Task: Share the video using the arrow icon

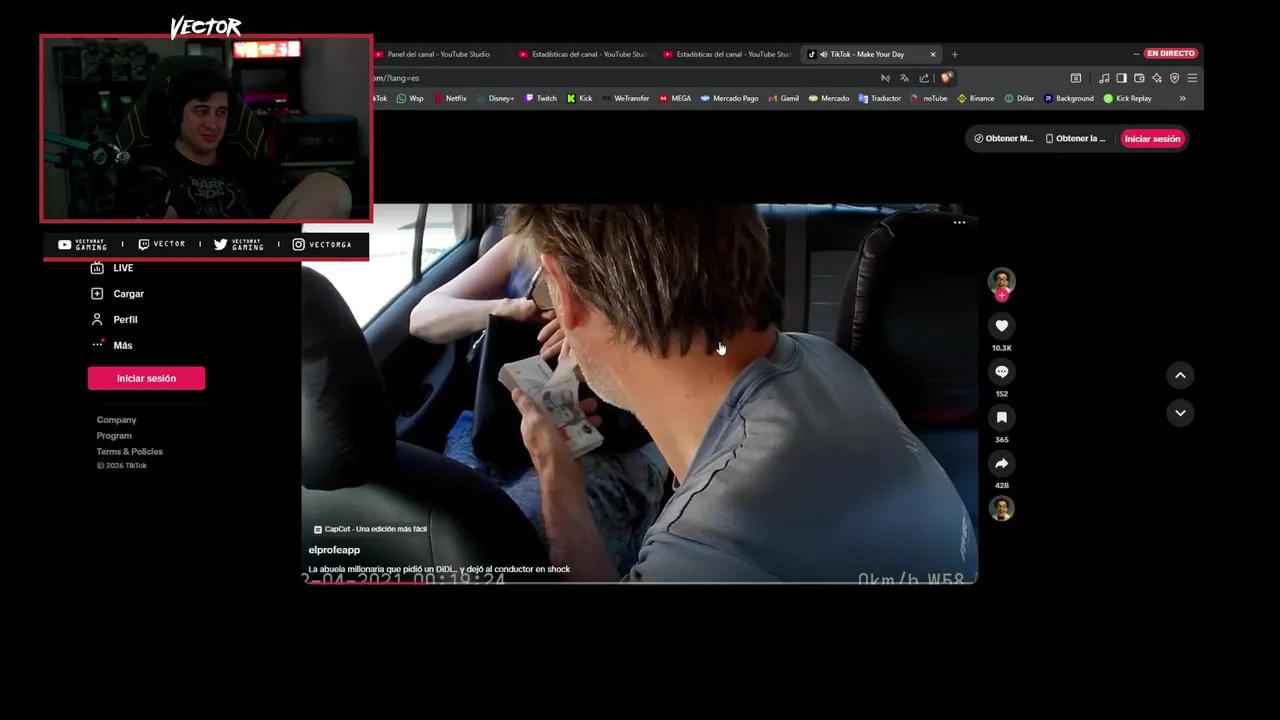Action: pos(1001,463)
